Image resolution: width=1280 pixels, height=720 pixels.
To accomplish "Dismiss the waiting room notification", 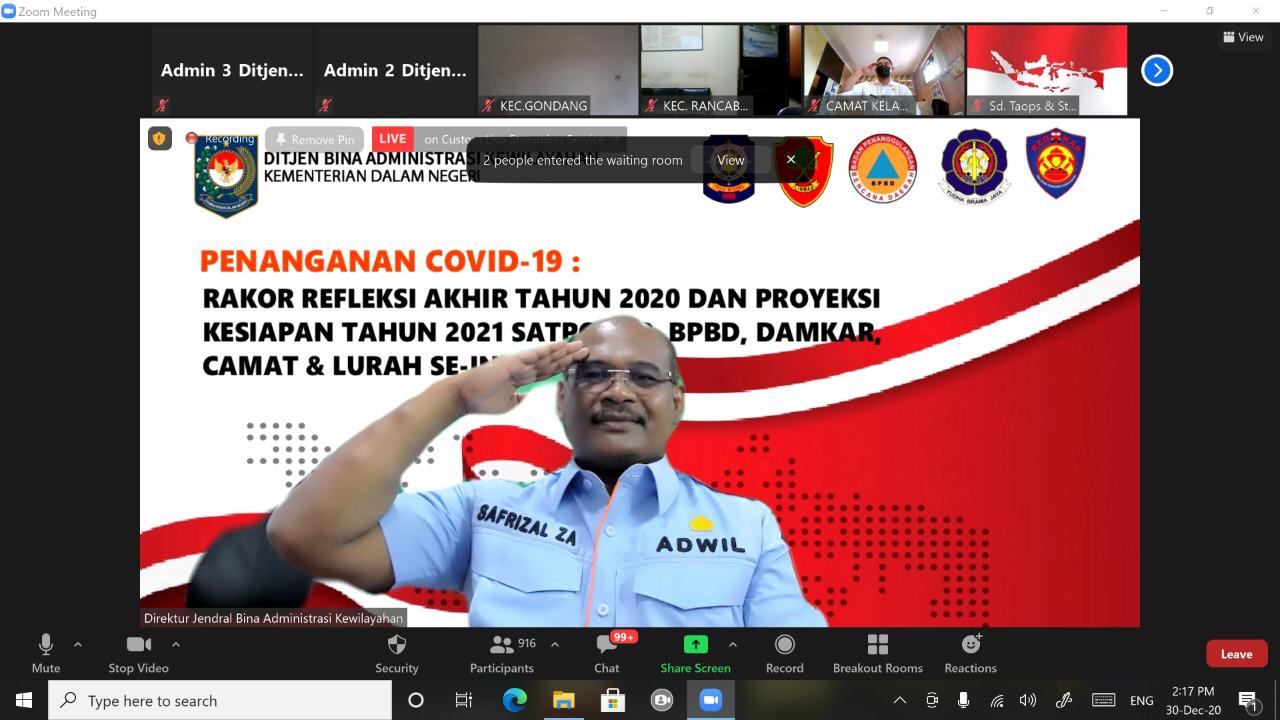I will click(x=791, y=160).
